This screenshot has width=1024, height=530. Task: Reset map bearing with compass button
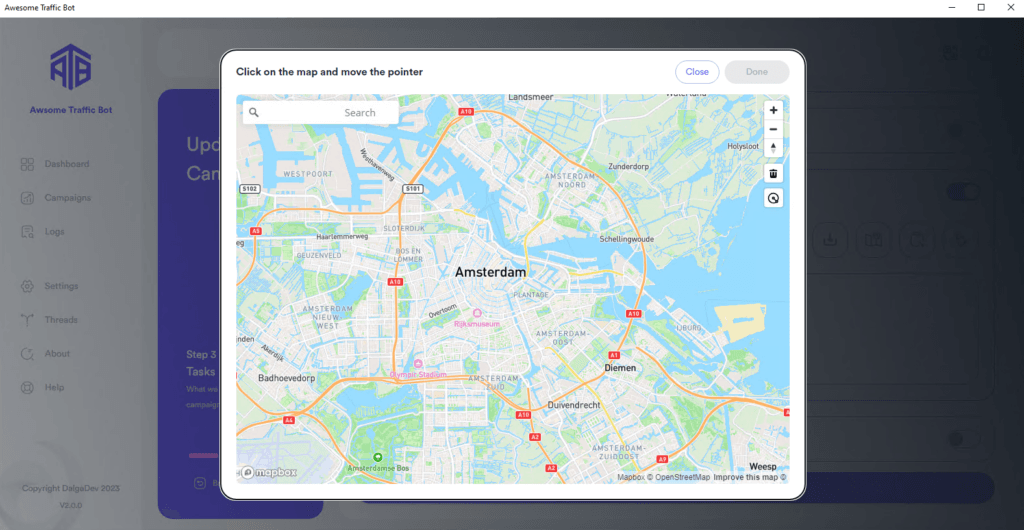[773, 148]
